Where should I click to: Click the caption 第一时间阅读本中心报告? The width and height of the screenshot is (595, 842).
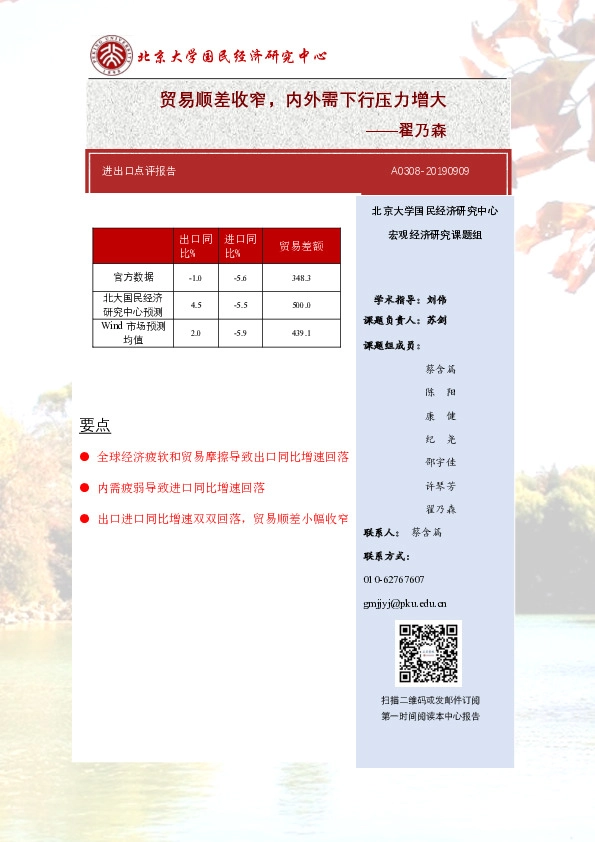pyautogui.click(x=431, y=716)
